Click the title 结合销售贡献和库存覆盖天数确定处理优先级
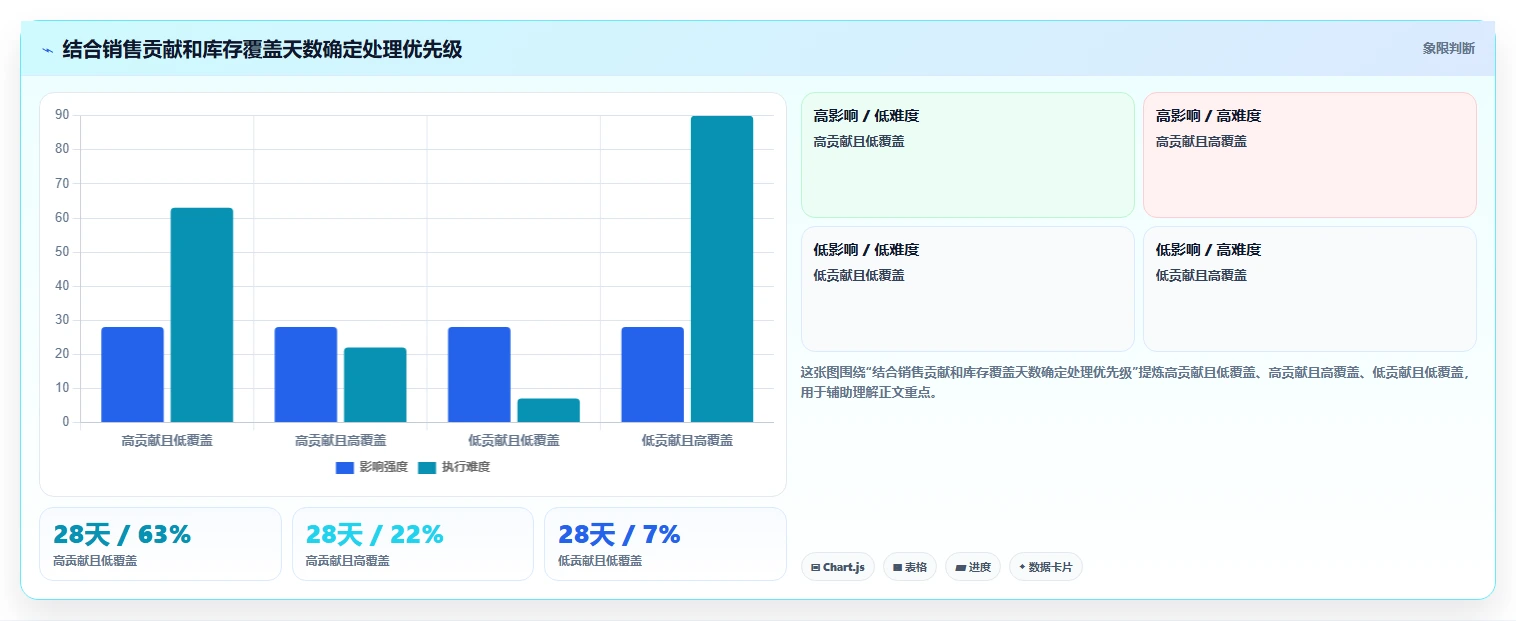This screenshot has width=1516, height=621. pyautogui.click(x=262, y=49)
